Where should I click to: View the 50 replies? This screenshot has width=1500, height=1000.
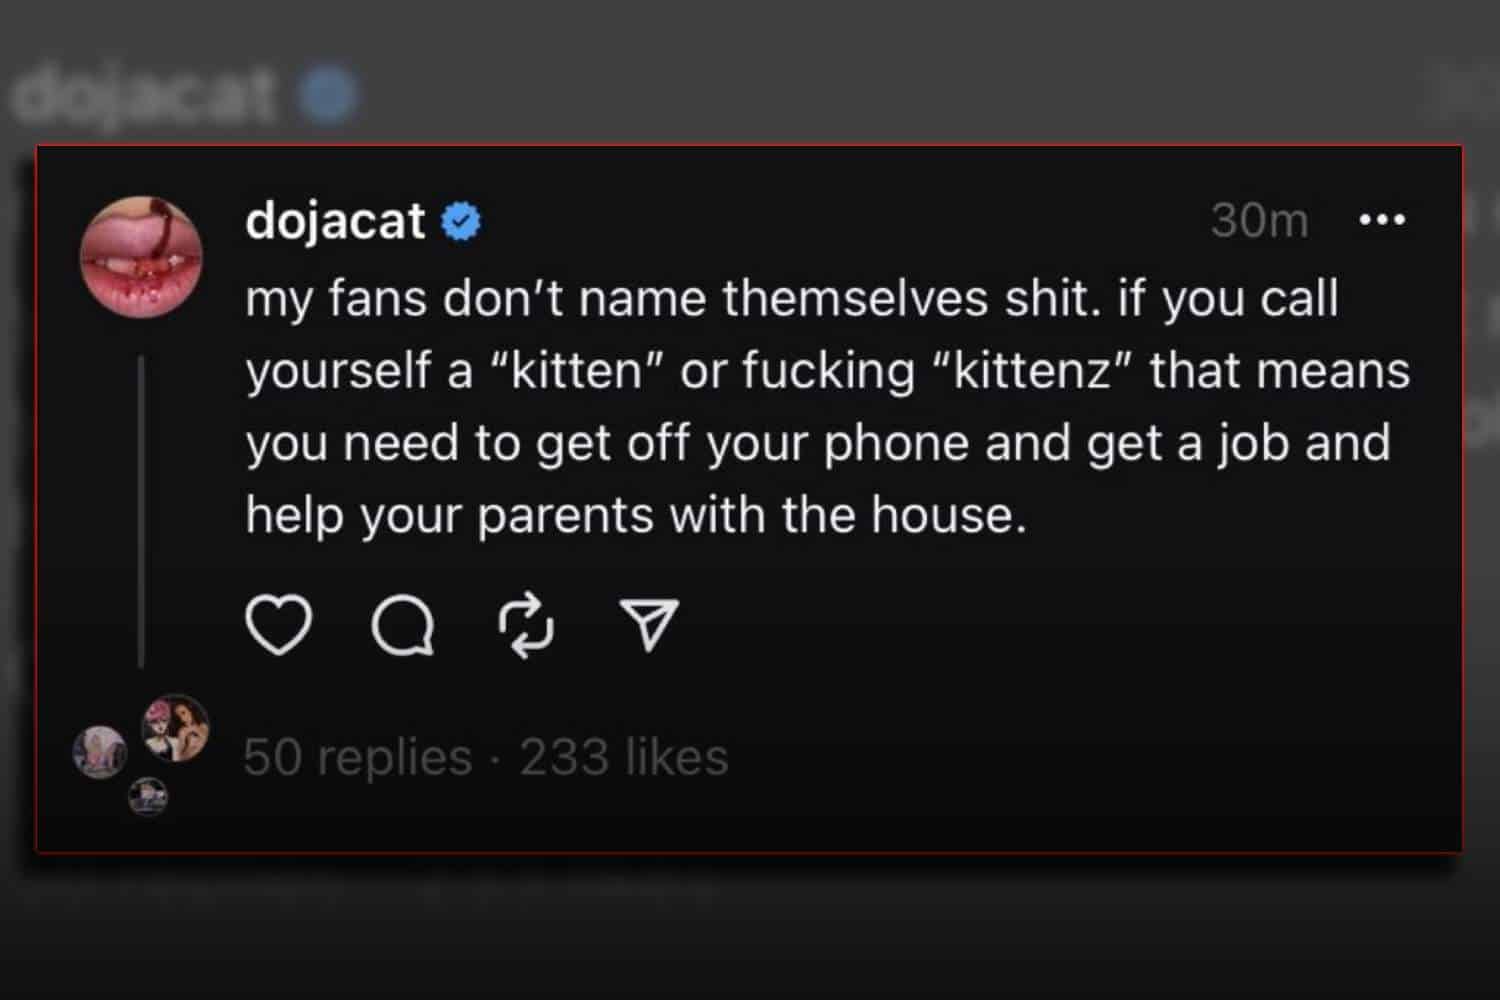coord(357,757)
